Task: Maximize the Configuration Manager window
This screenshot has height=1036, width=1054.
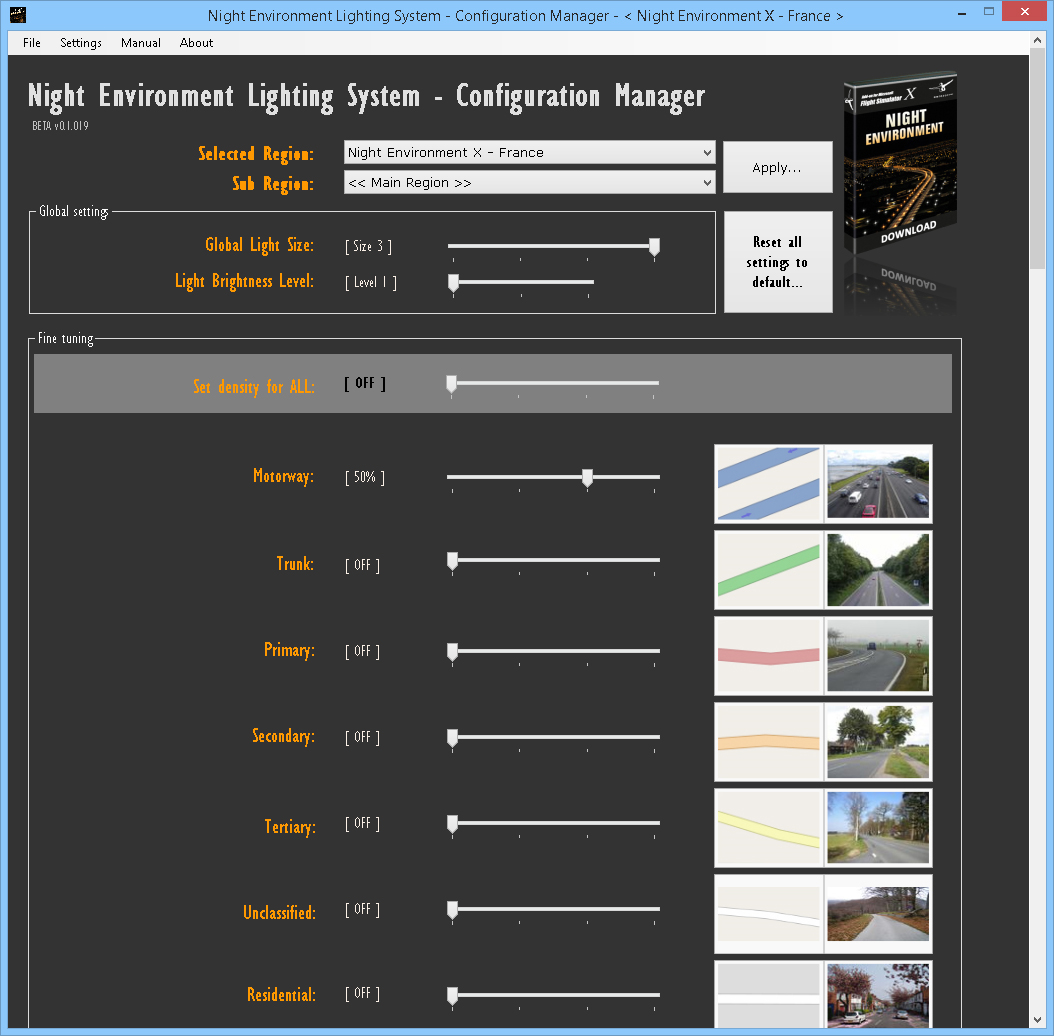Action: pyautogui.click(x=989, y=12)
